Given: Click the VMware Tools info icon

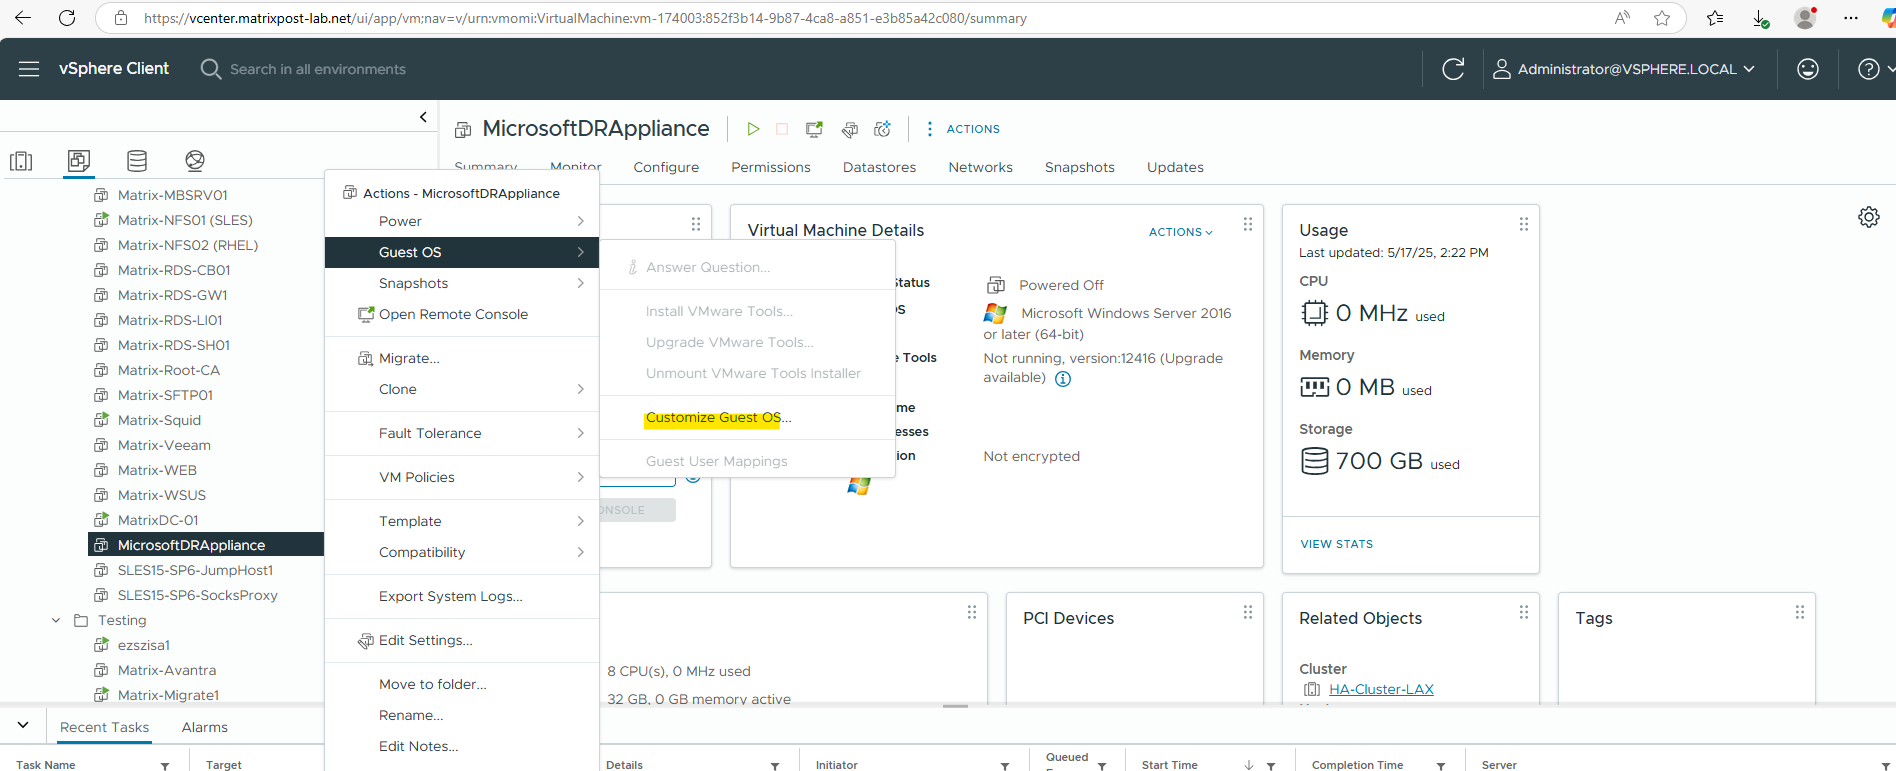Looking at the screenshot, I should [1063, 379].
